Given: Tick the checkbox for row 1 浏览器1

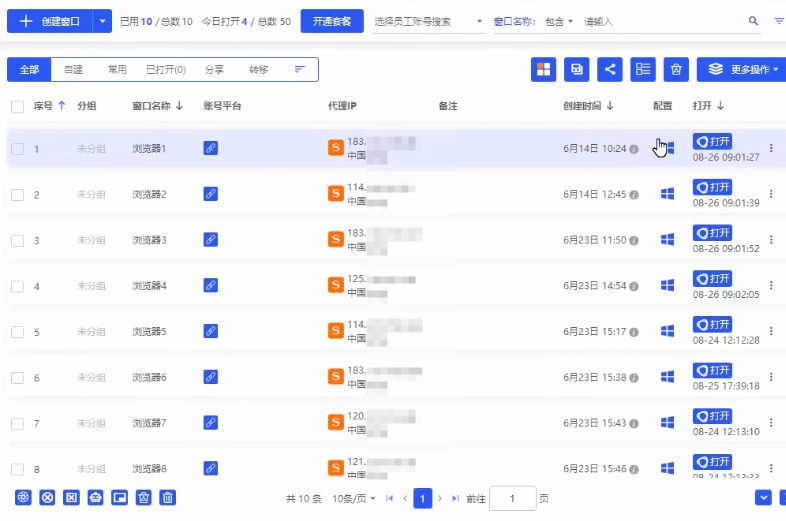Looking at the screenshot, I should coord(17,149).
